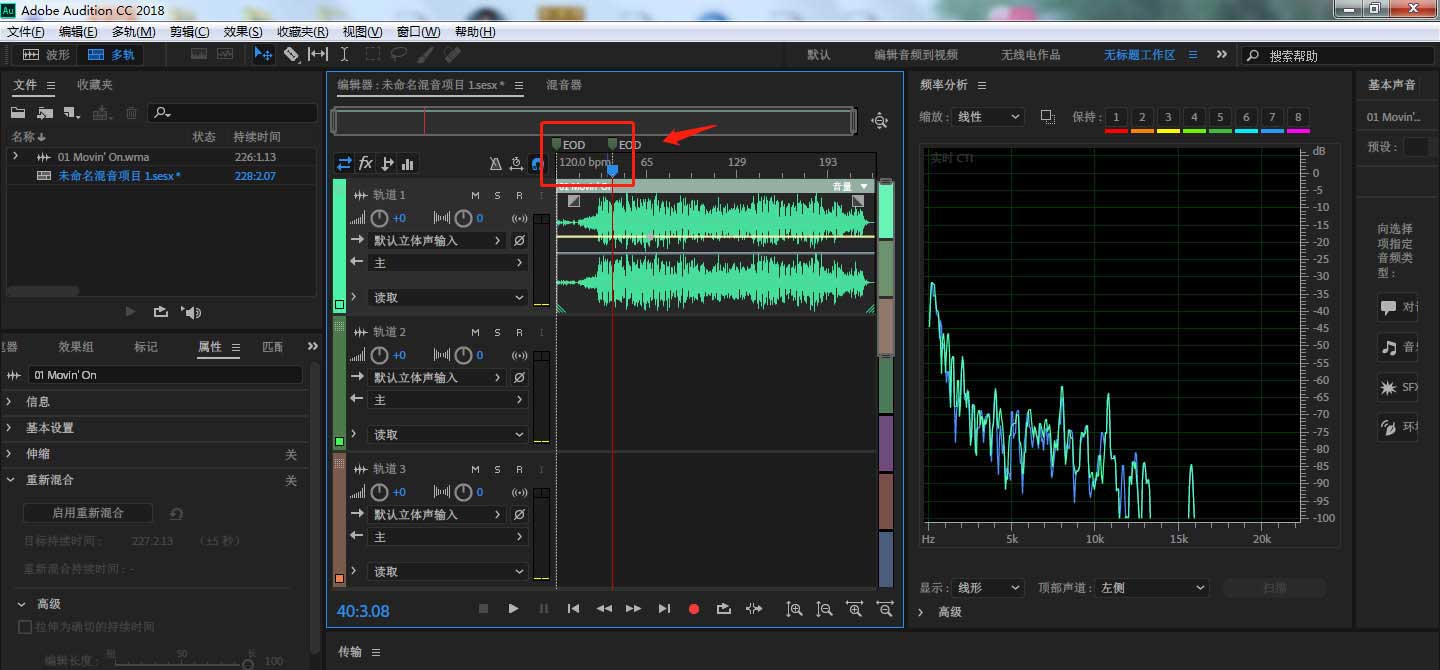Open the 缩放 scale dropdown in Frequency Analysis
Image resolution: width=1440 pixels, height=670 pixels.
point(987,117)
